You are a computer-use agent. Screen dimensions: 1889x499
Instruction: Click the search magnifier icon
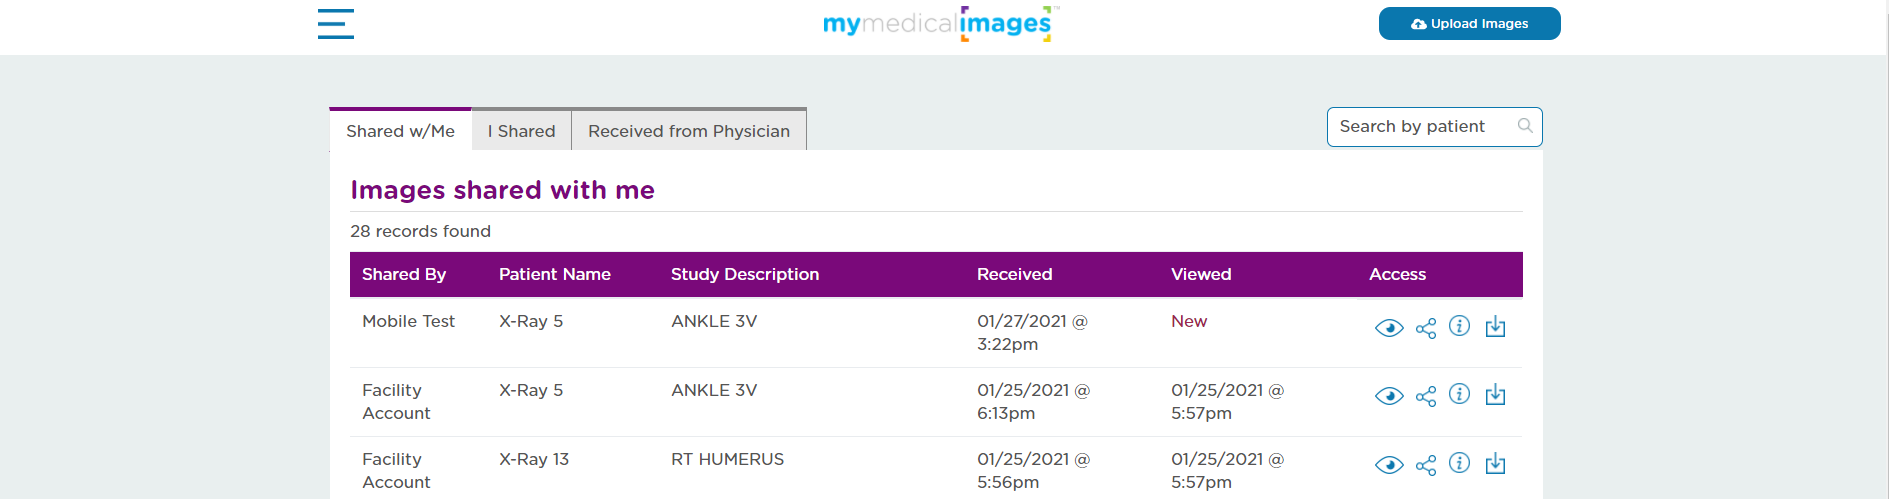point(1525,126)
